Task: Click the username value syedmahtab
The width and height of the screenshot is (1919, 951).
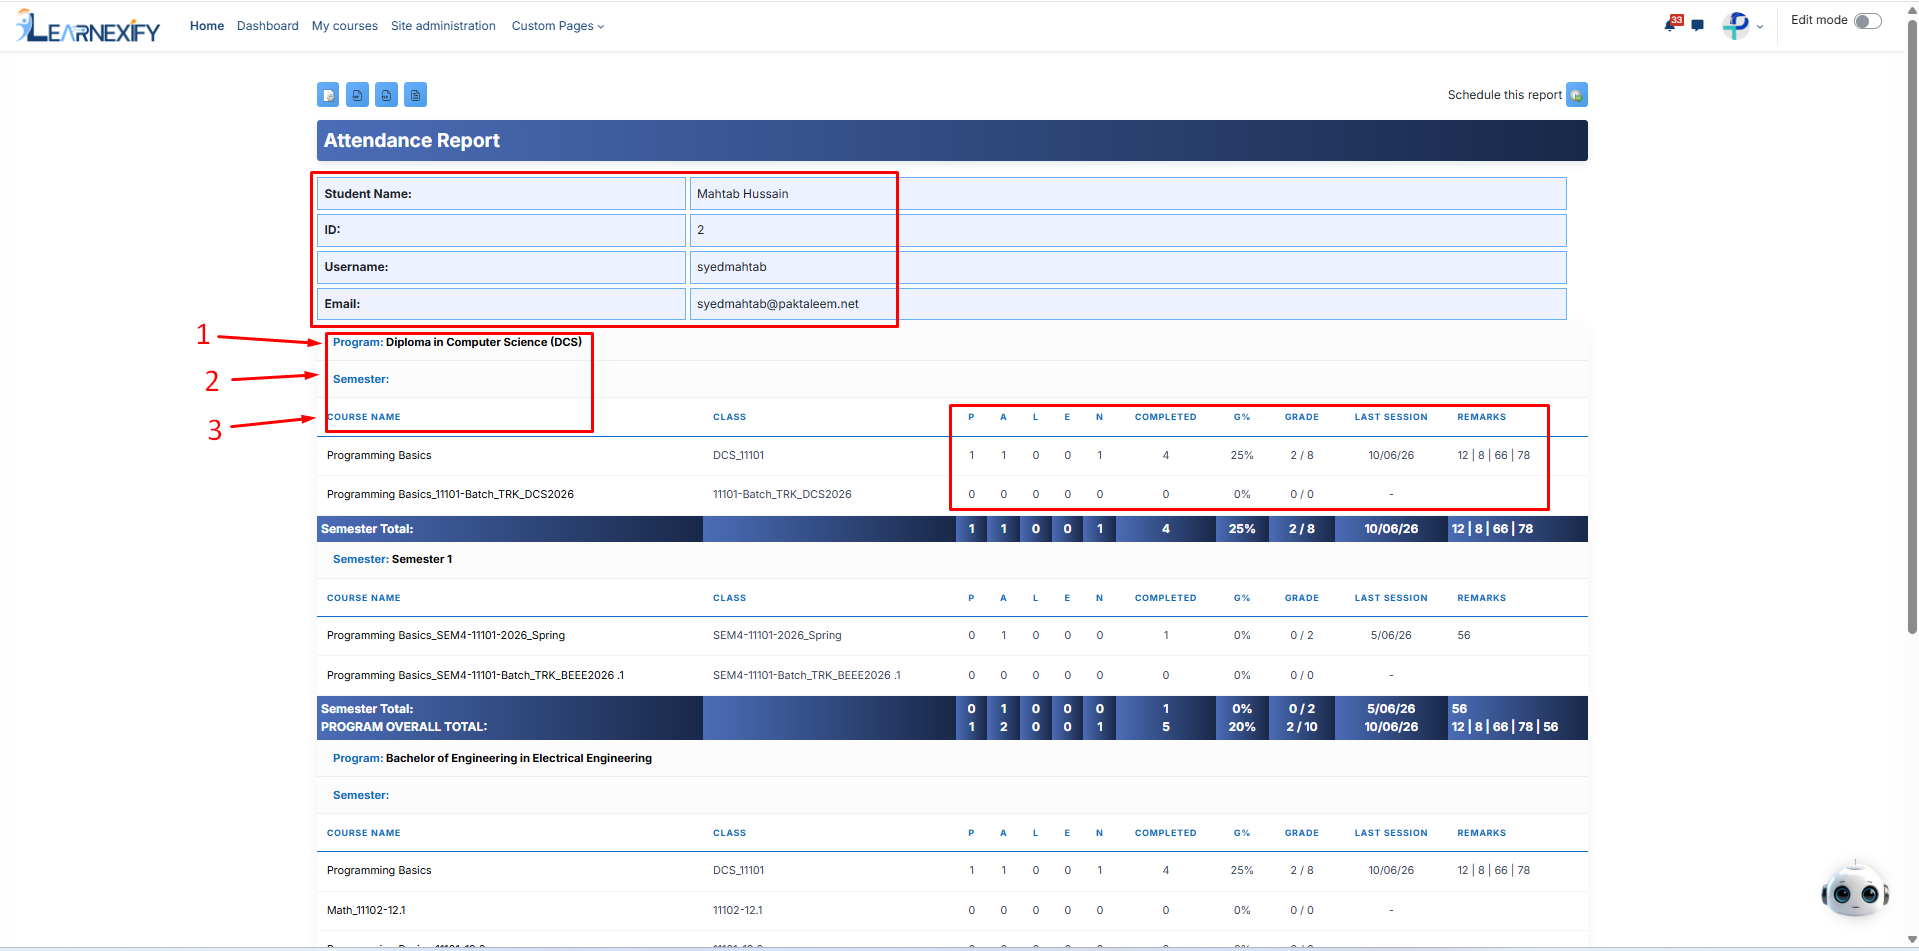Action: [732, 267]
